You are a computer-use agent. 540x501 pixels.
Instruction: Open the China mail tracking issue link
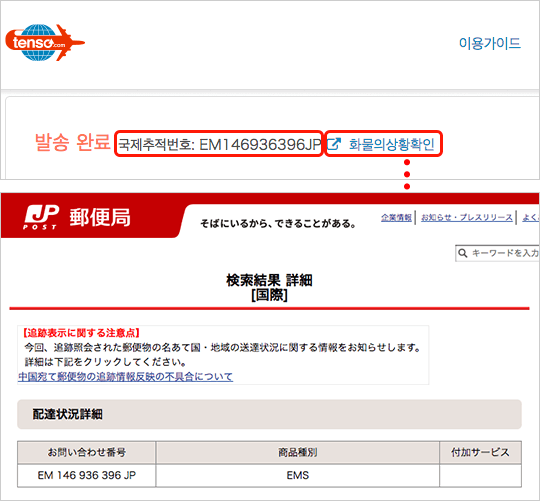[x=125, y=376]
